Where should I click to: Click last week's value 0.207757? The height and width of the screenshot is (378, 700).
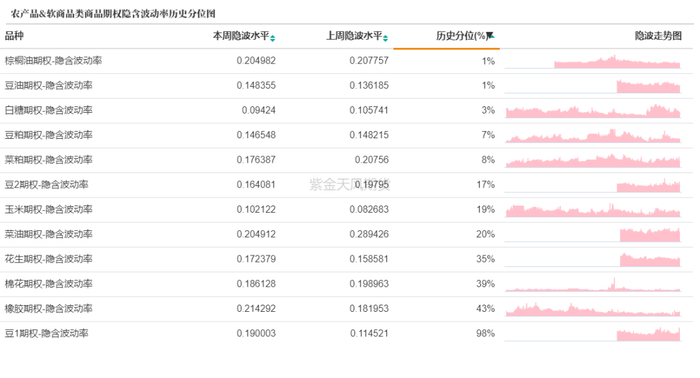[369, 61]
